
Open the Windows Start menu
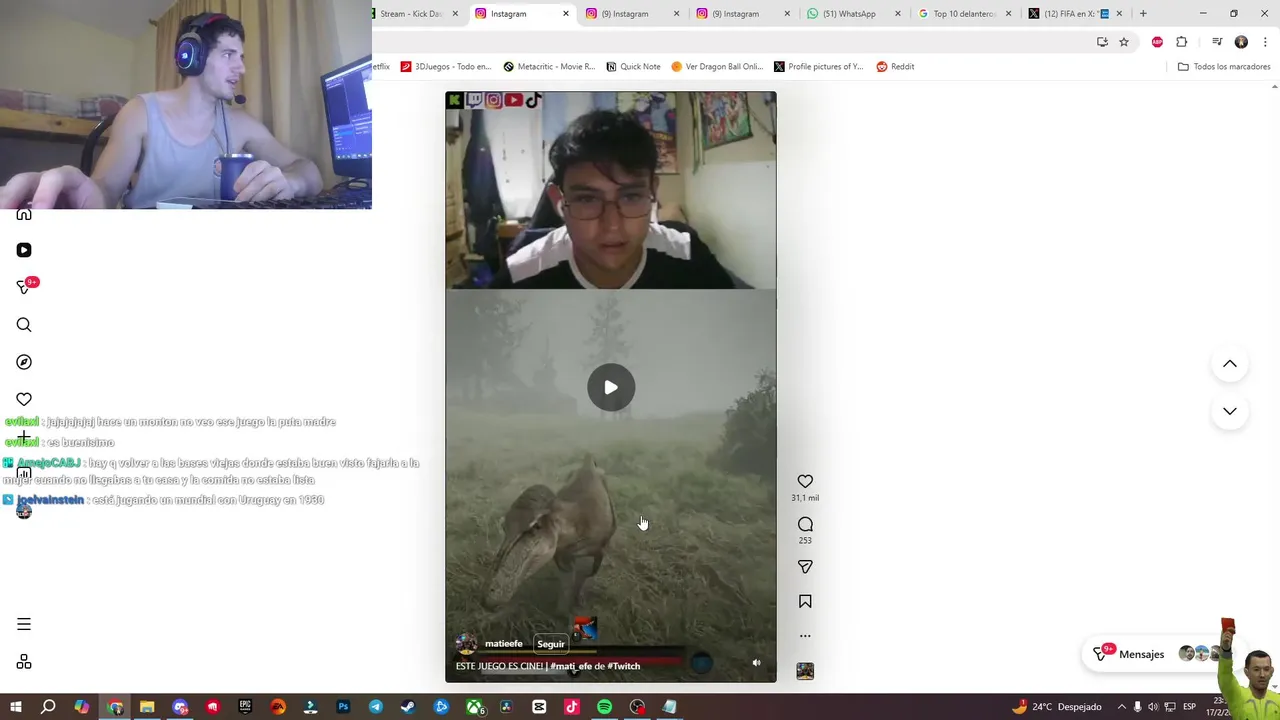pyautogui.click(x=15, y=707)
